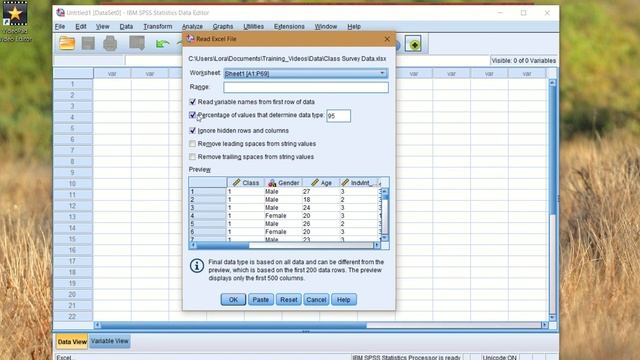This screenshot has height=360, width=640.
Task: Click the Help button in the dialog
Action: tap(344, 300)
